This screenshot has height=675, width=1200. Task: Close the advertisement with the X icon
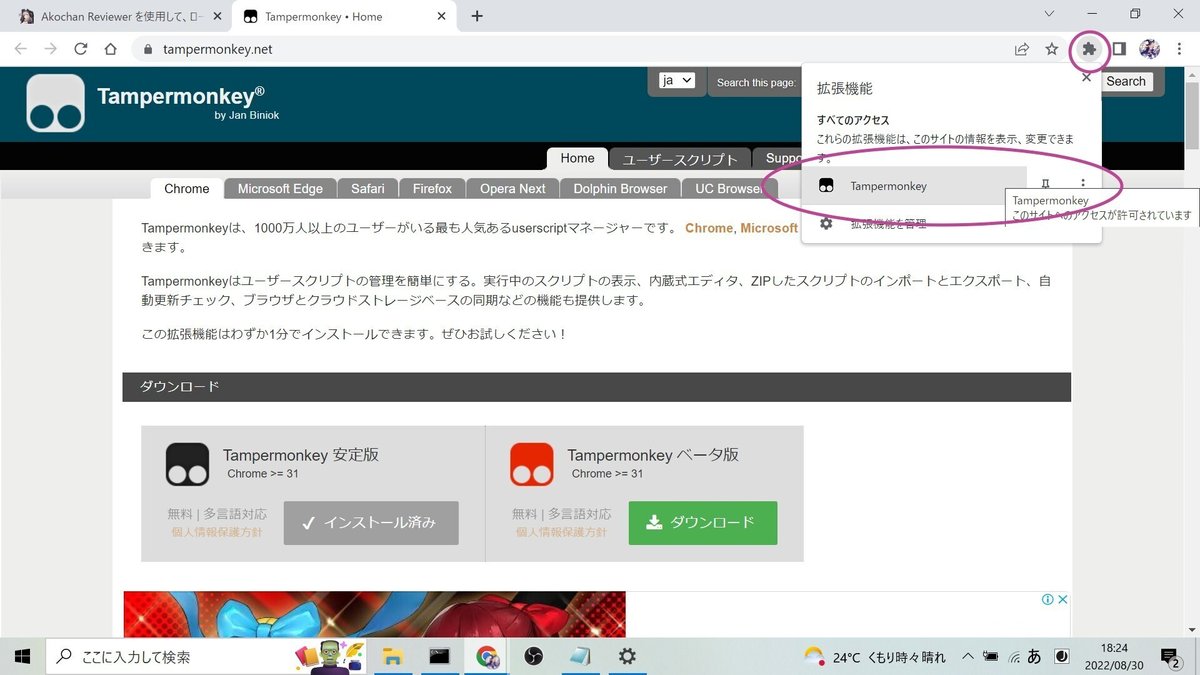click(1063, 600)
